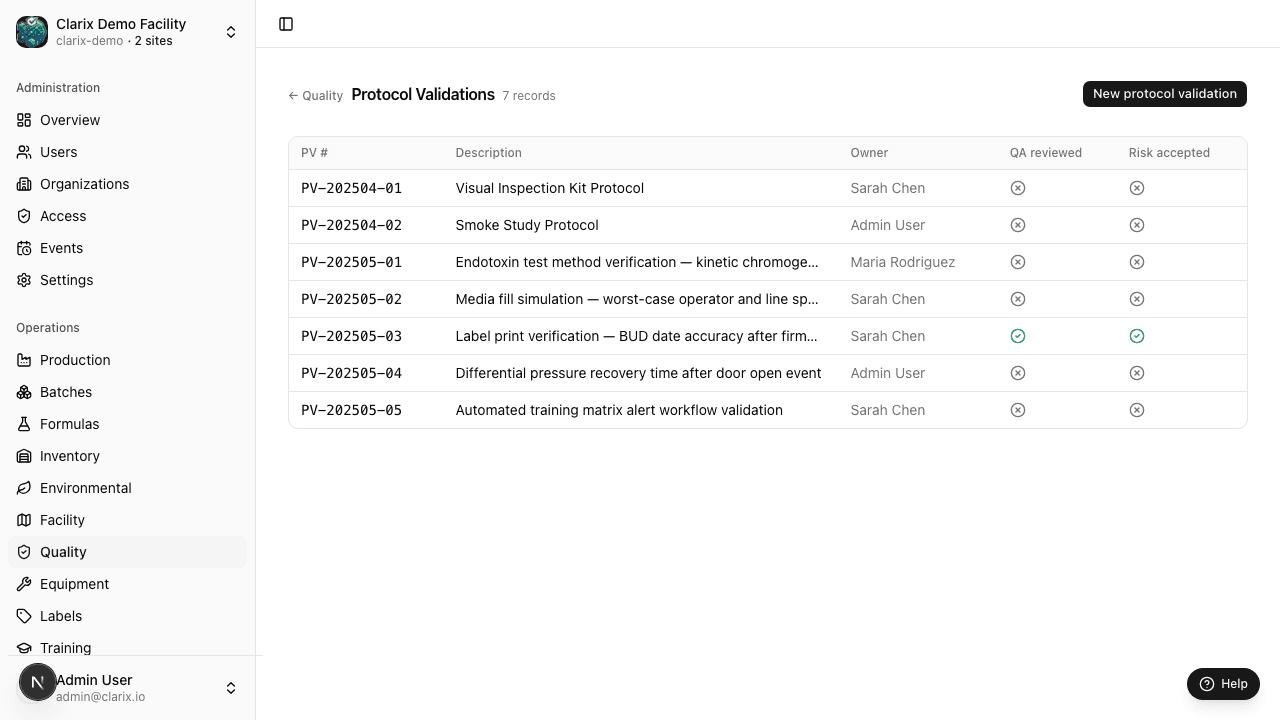The image size is (1280, 720).
Task: Click the Formulas flask icon
Action: 24,424
